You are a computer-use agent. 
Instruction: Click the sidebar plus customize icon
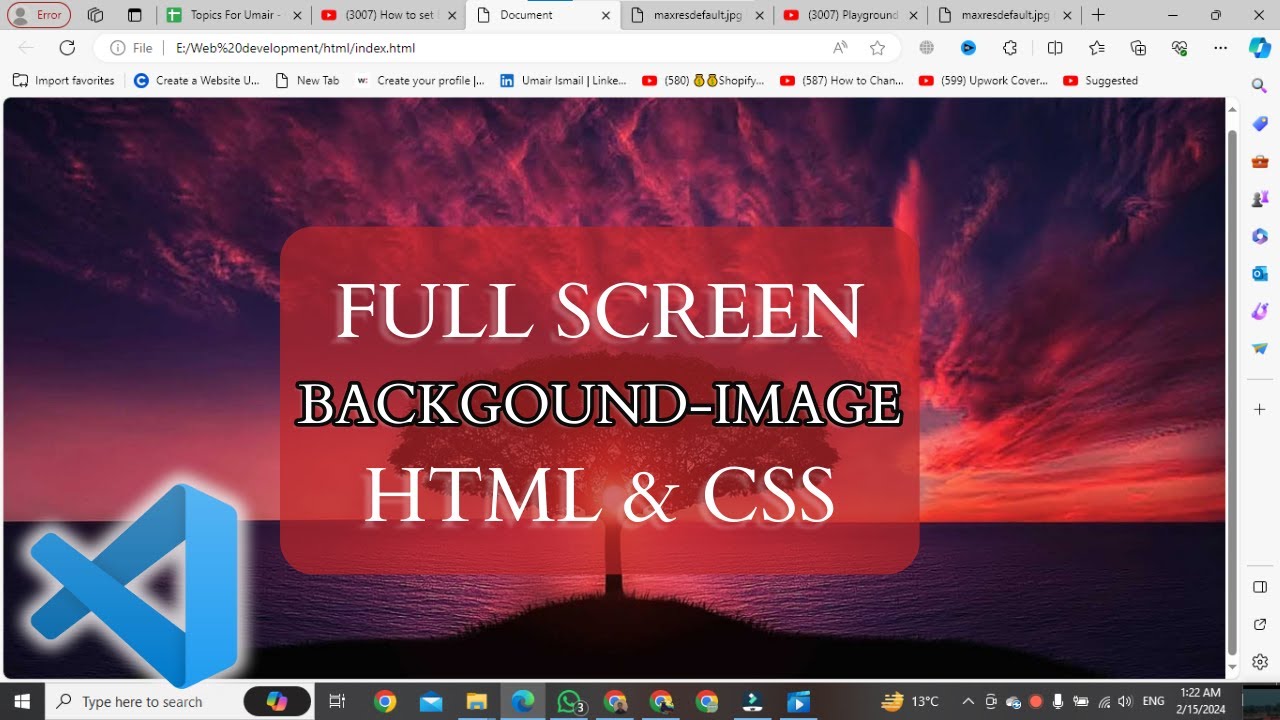(1260, 410)
